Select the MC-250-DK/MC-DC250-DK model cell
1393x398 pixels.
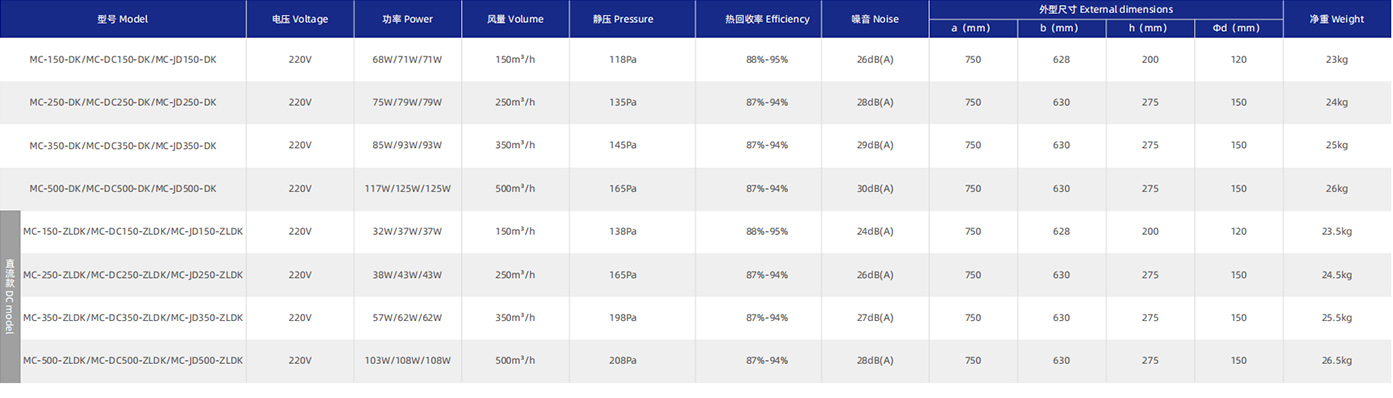123,102
